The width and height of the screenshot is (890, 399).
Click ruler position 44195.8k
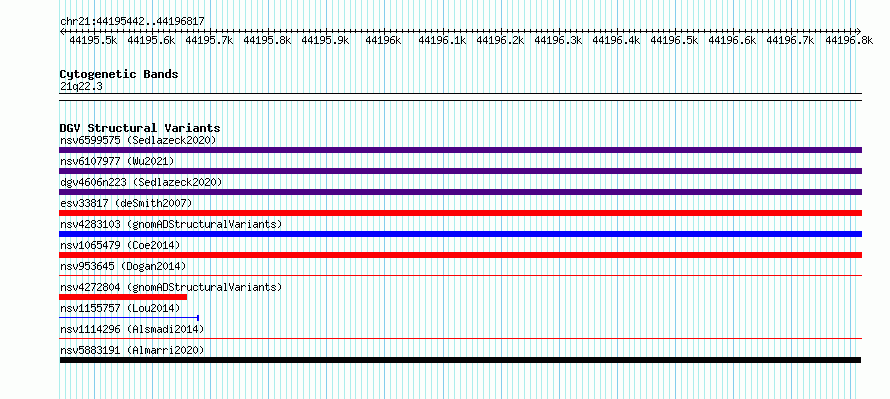point(267,40)
